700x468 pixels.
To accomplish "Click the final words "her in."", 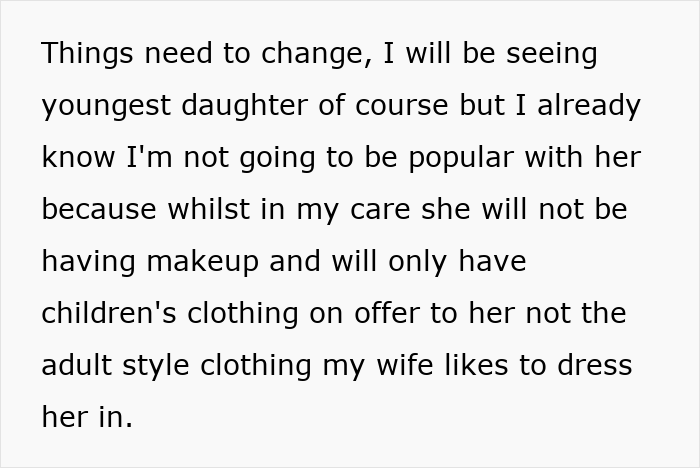I will [87, 417].
